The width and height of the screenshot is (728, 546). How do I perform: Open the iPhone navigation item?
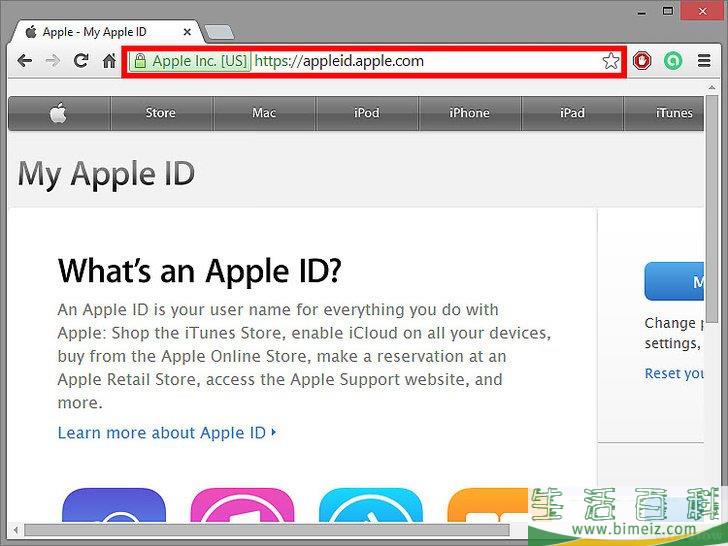point(469,113)
